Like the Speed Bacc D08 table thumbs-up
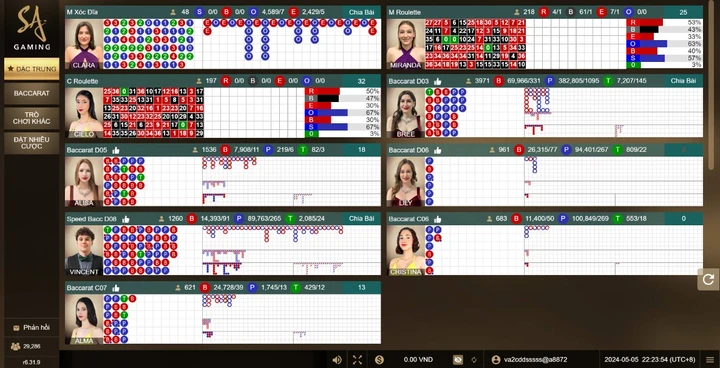Image resolution: width=720 pixels, height=368 pixels. (x=125, y=219)
